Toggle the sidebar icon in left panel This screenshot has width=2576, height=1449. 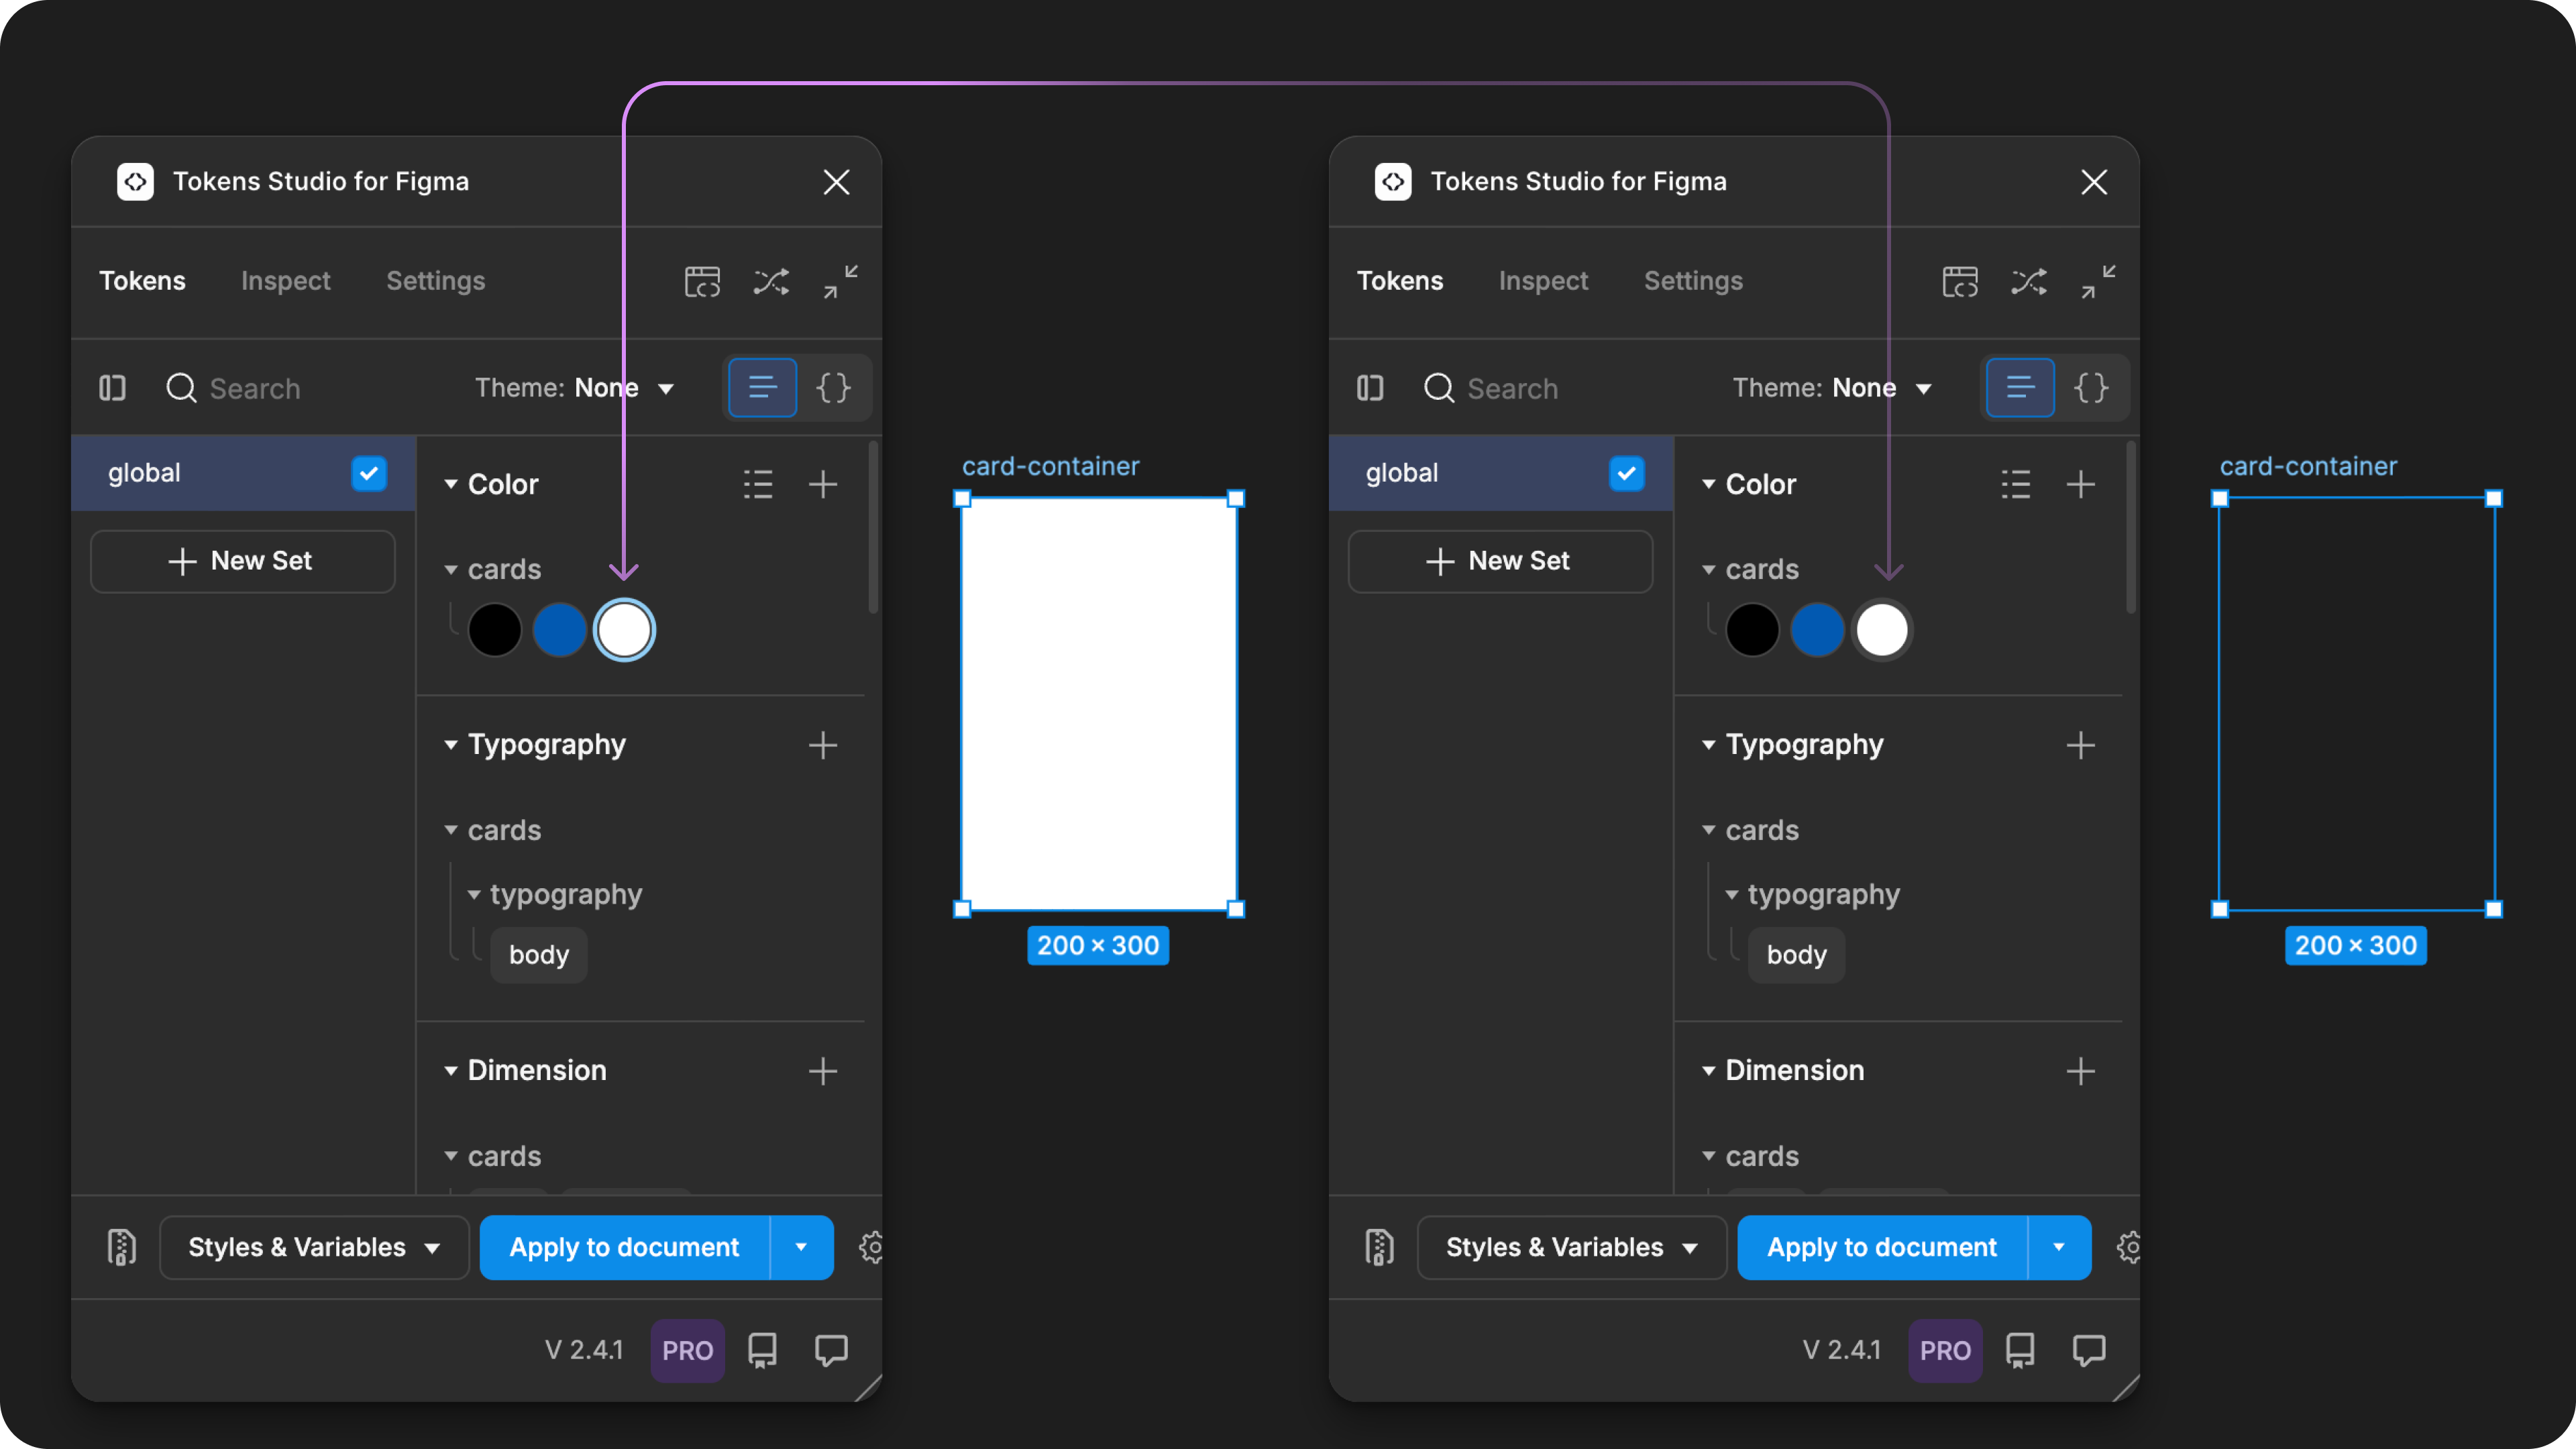112,388
